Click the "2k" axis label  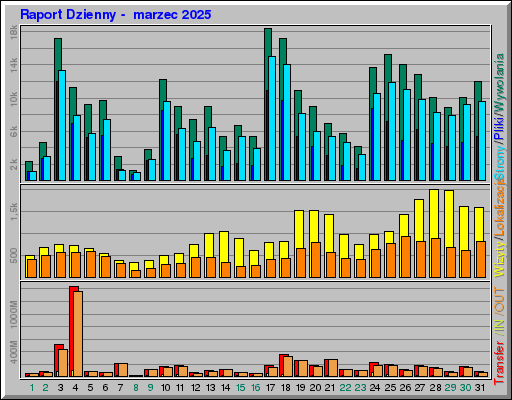pos(14,164)
